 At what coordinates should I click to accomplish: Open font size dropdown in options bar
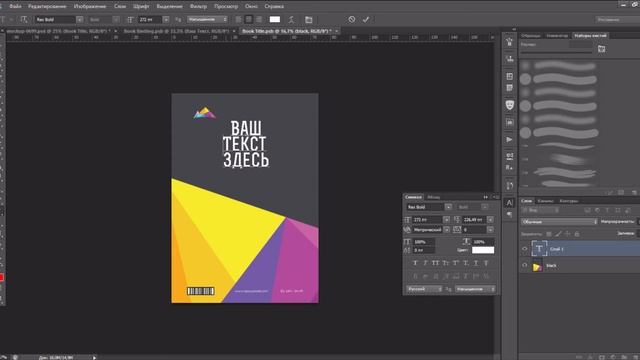(166, 20)
